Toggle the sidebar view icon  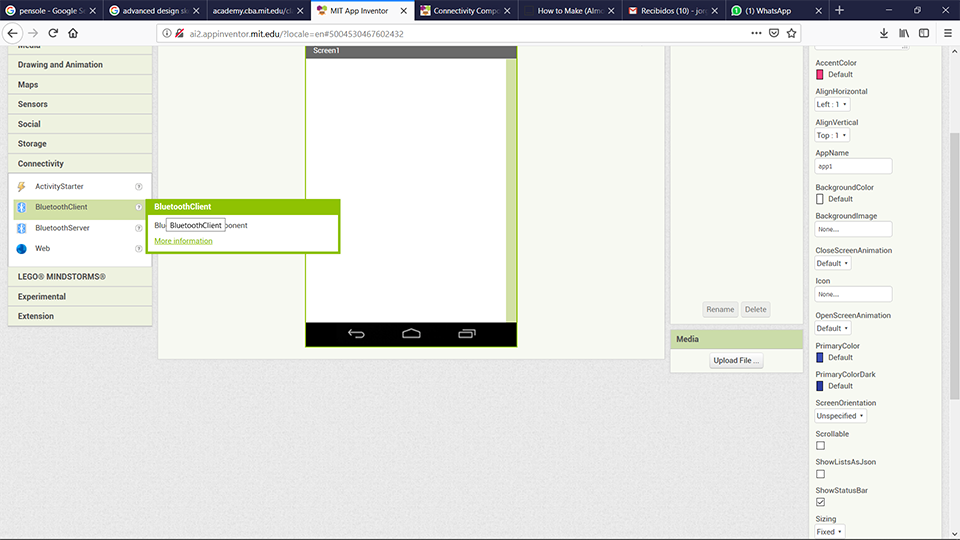pos(924,33)
